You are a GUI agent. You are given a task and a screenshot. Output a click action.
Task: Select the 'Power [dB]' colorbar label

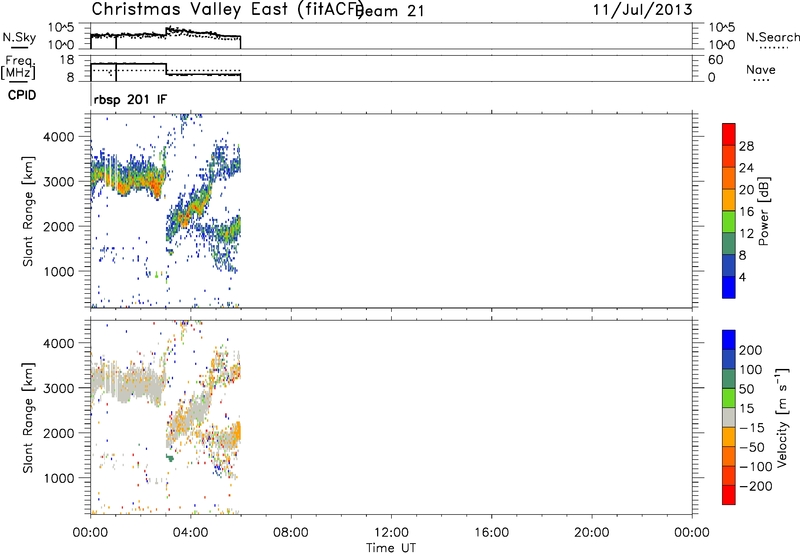[763, 211]
